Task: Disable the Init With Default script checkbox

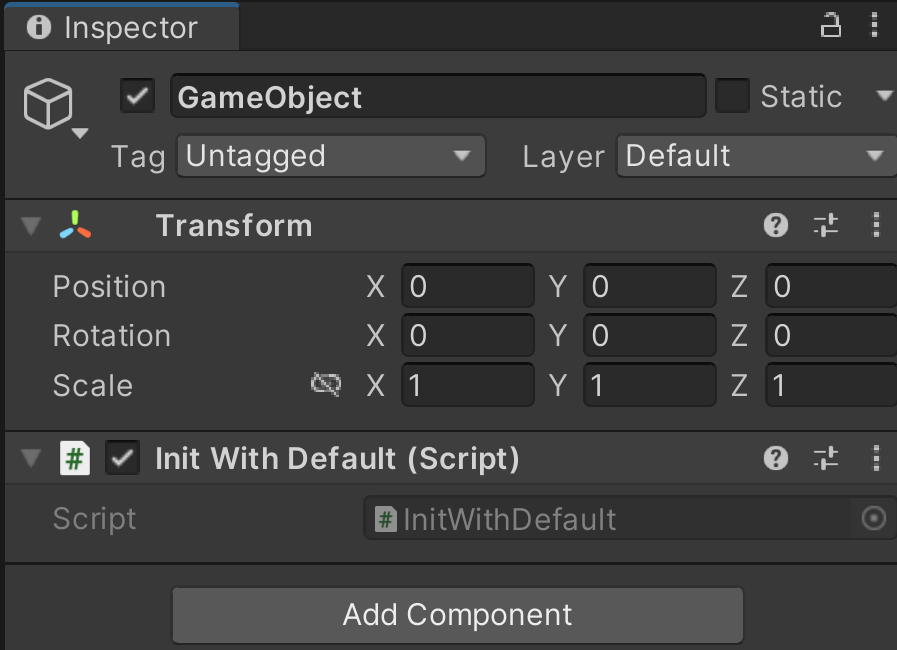Action: tap(122, 458)
